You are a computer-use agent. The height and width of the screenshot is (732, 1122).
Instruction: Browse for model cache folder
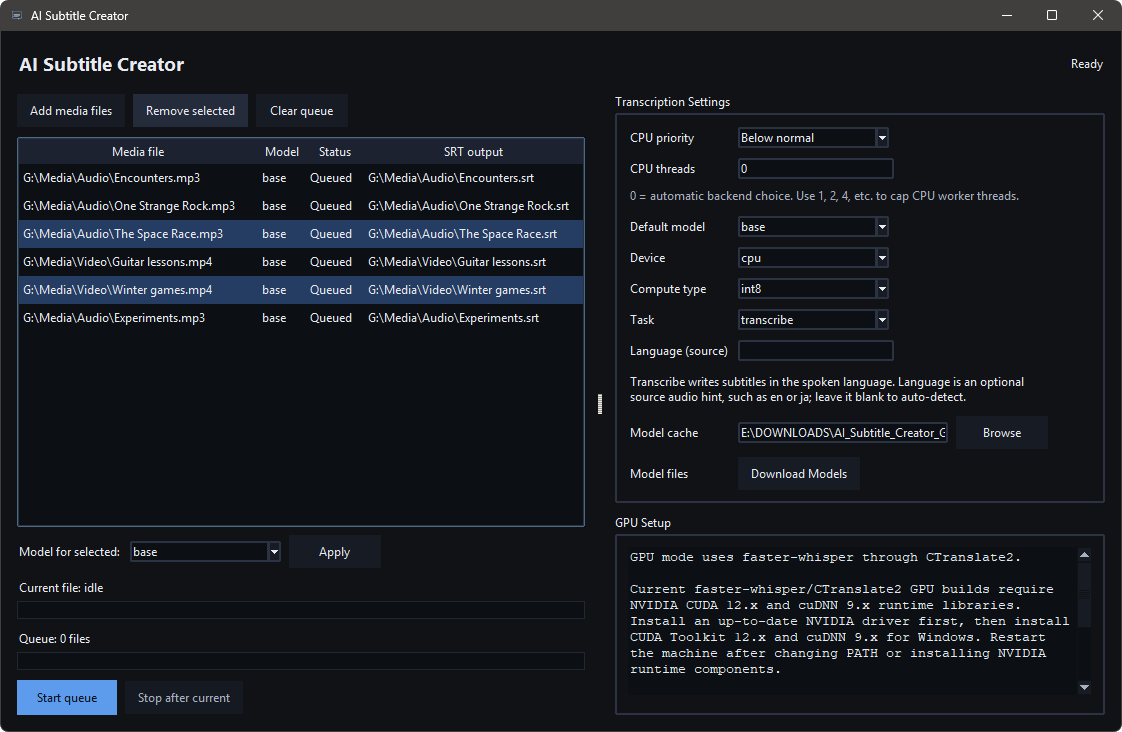click(x=1002, y=433)
